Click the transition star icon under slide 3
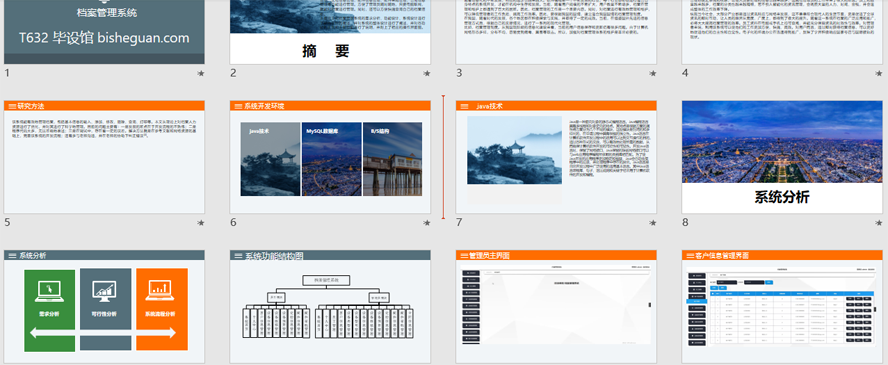The width and height of the screenshot is (888, 365). (652, 74)
